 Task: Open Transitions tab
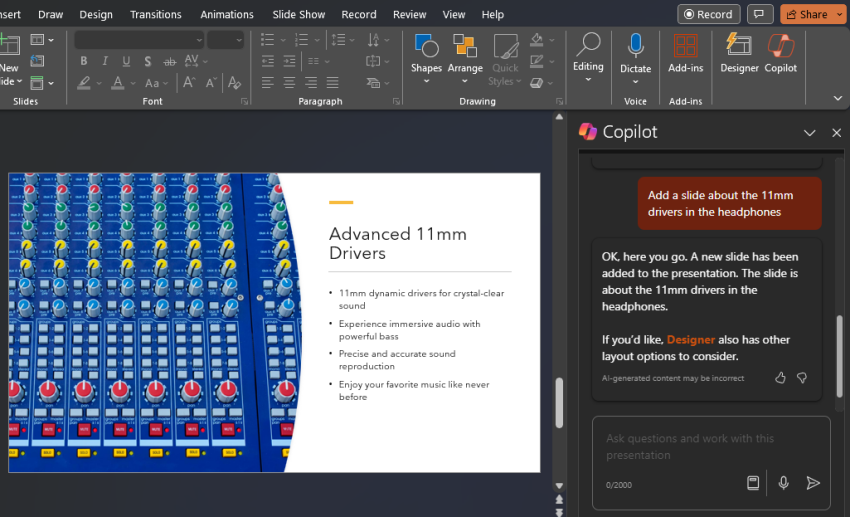click(x=156, y=15)
